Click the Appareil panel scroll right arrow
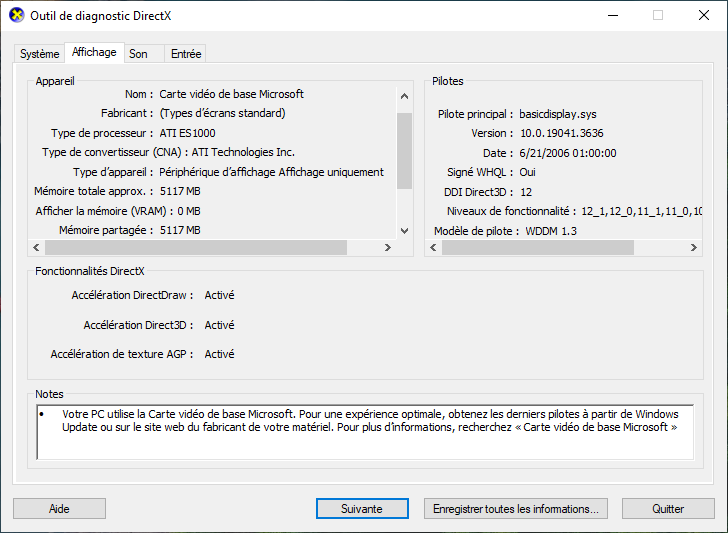 click(388, 247)
